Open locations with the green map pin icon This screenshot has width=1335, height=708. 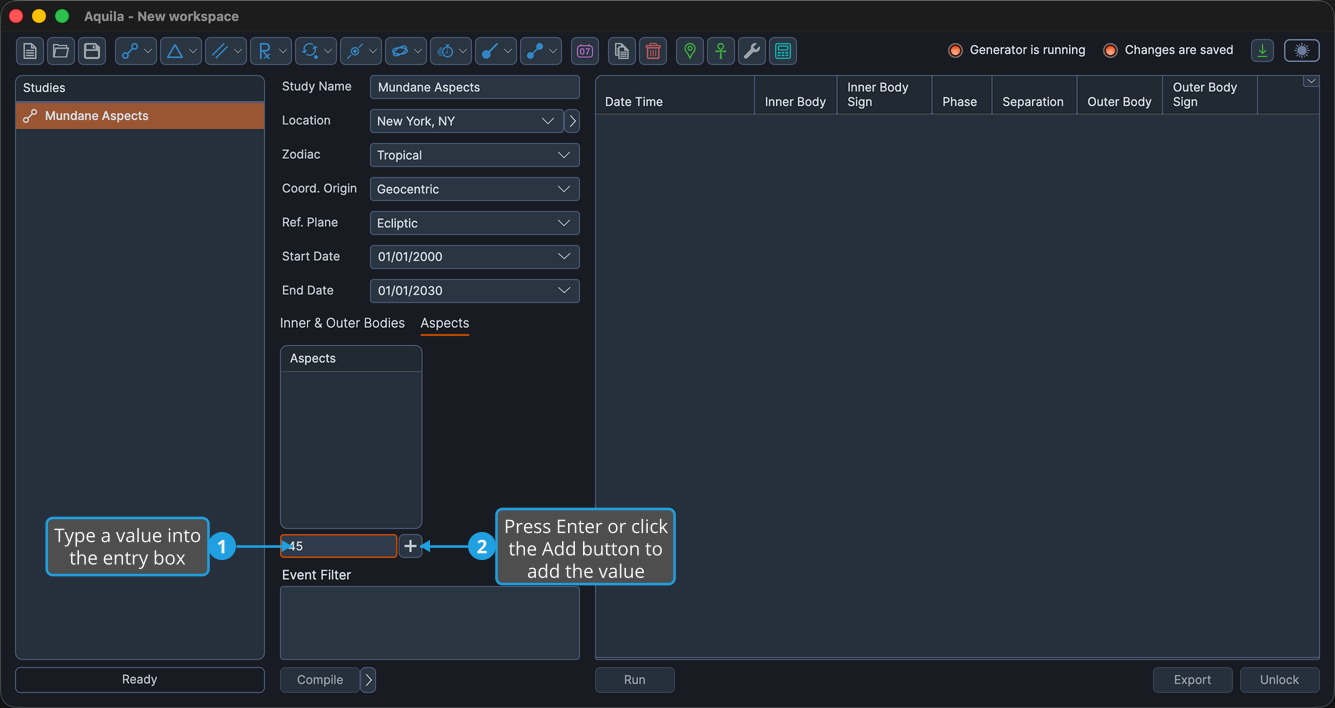pyautogui.click(x=690, y=51)
